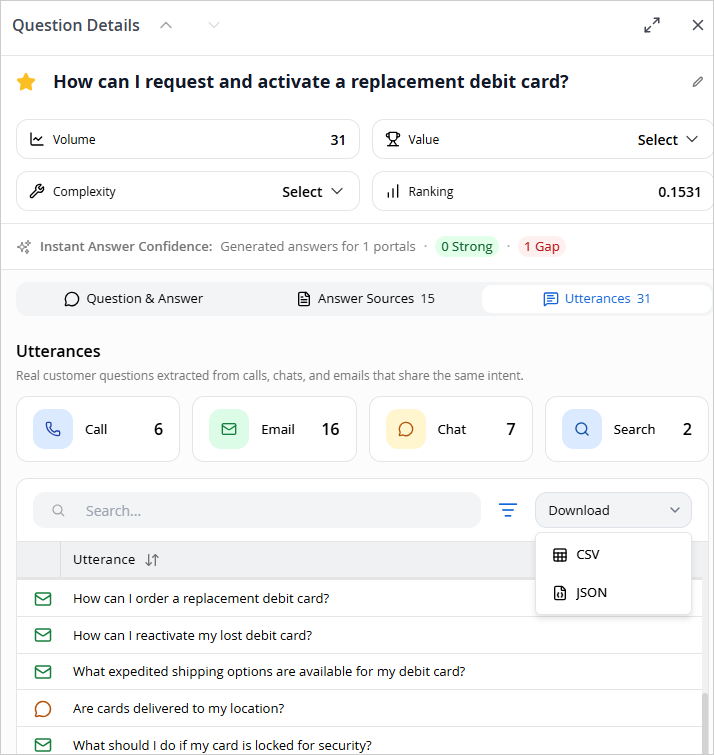Click the blue Search magnifier card icon
714x755 pixels.
[x=582, y=429]
